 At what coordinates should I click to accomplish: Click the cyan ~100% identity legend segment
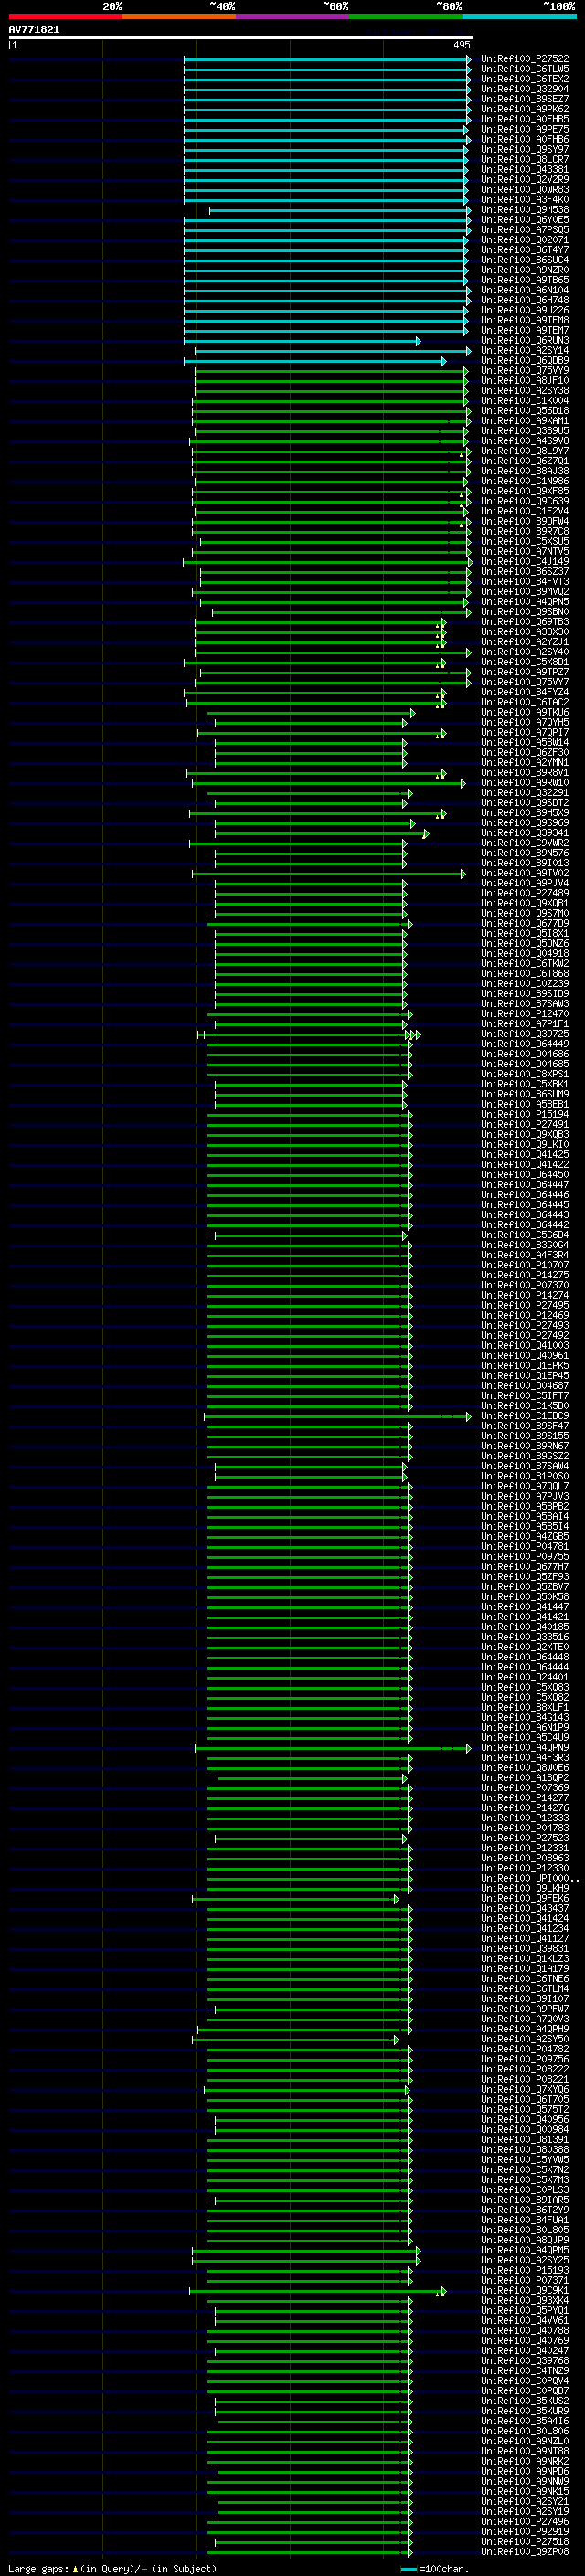pyautogui.click(x=520, y=16)
